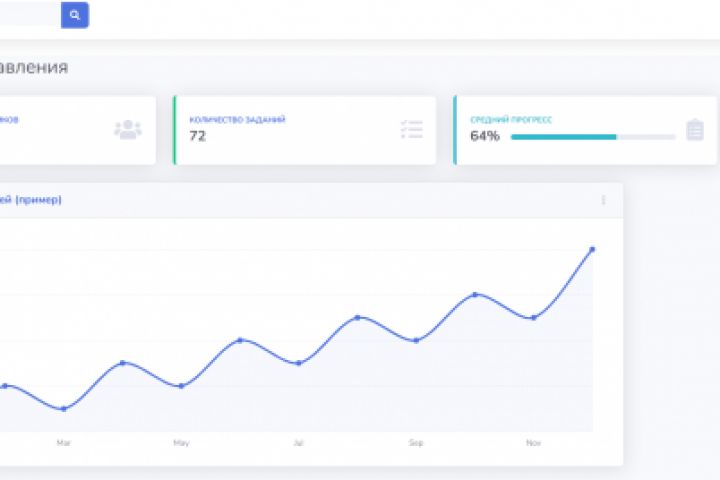Image resolution: width=720 pixels, height=480 pixels.
Task: Open the chart card three-dot menu
Action: (603, 200)
